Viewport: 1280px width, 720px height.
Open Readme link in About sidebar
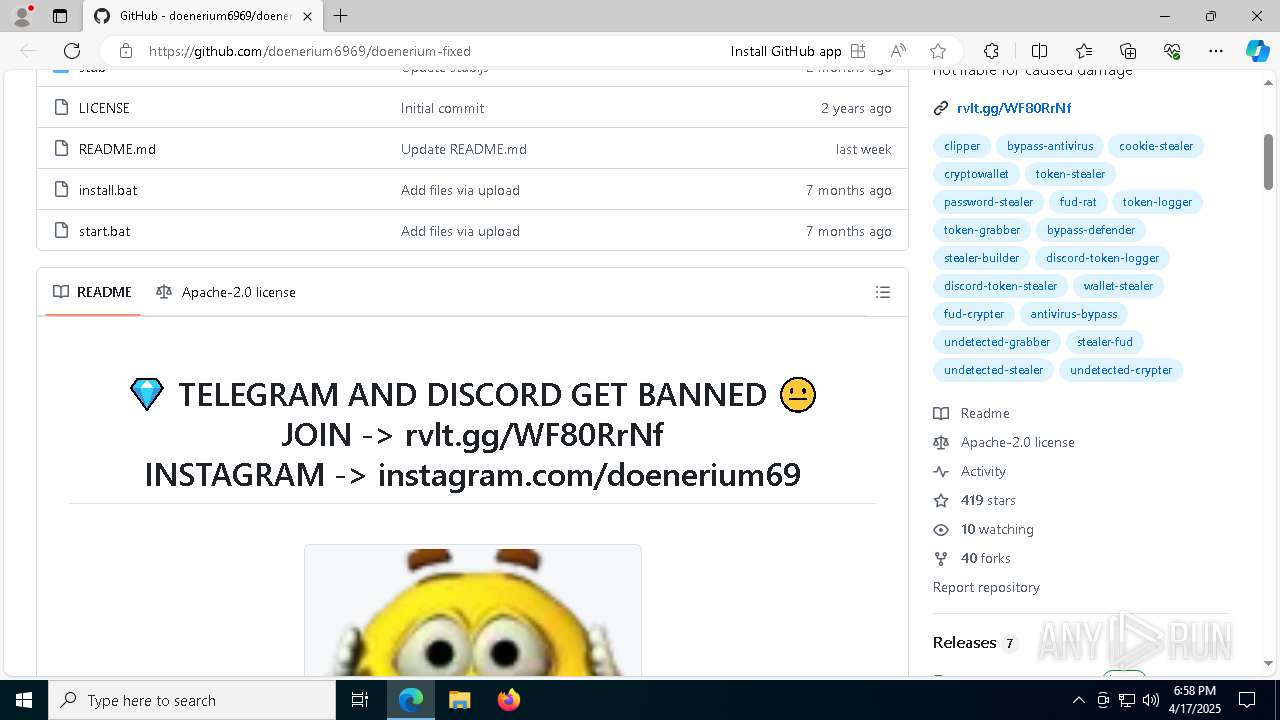985,413
